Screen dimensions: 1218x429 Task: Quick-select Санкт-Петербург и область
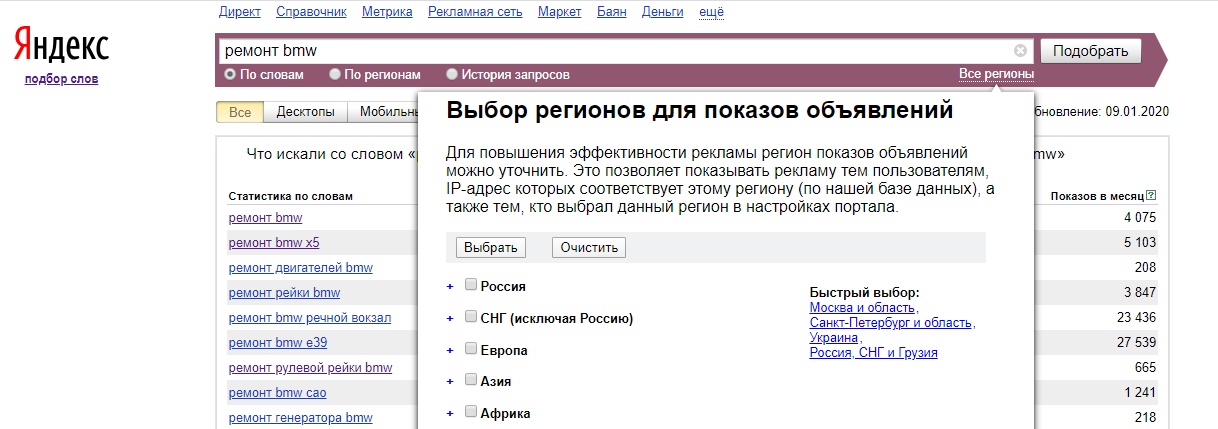pyautogui.click(x=891, y=323)
